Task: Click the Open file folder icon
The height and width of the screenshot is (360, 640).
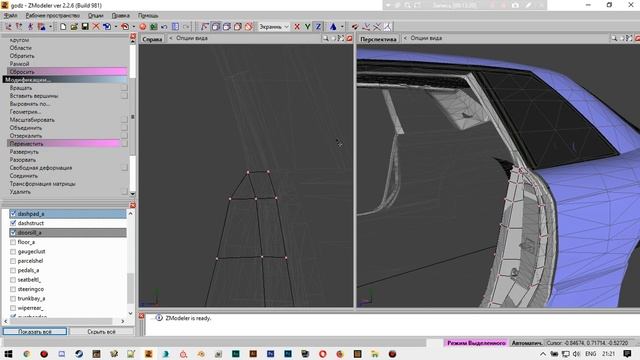Action: click(x=74, y=27)
